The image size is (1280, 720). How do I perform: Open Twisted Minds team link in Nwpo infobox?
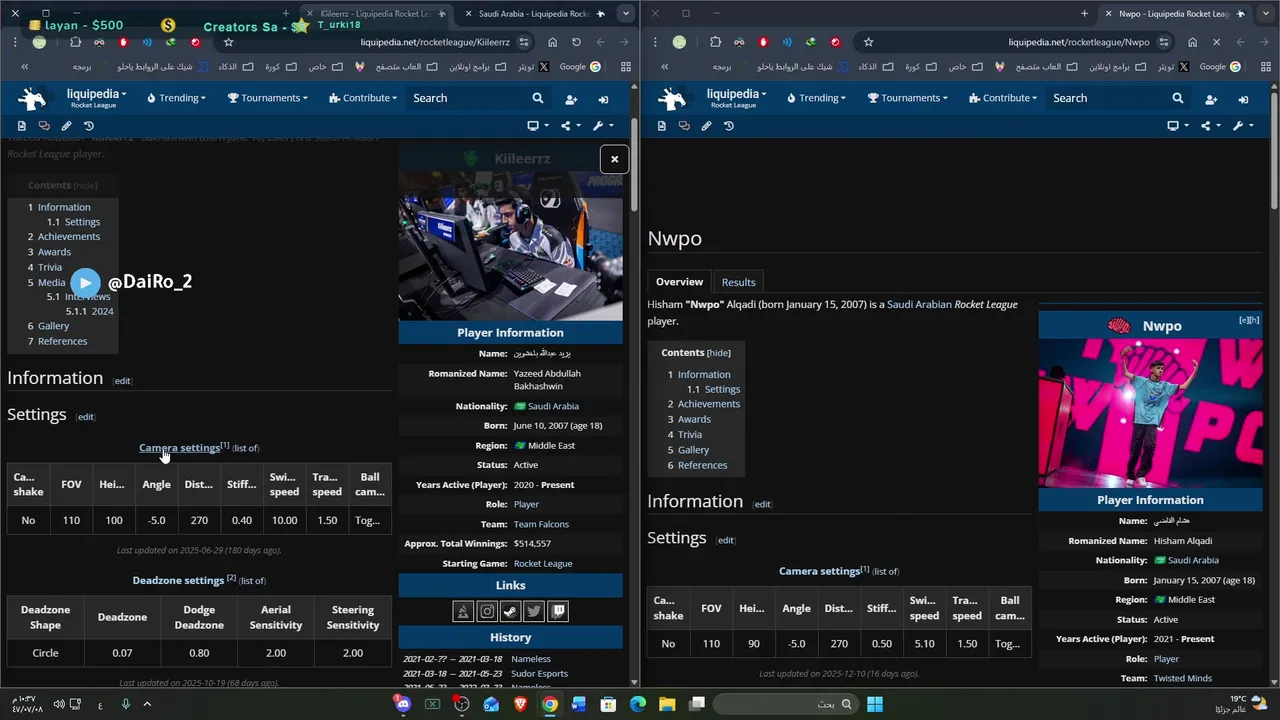click(x=1183, y=678)
